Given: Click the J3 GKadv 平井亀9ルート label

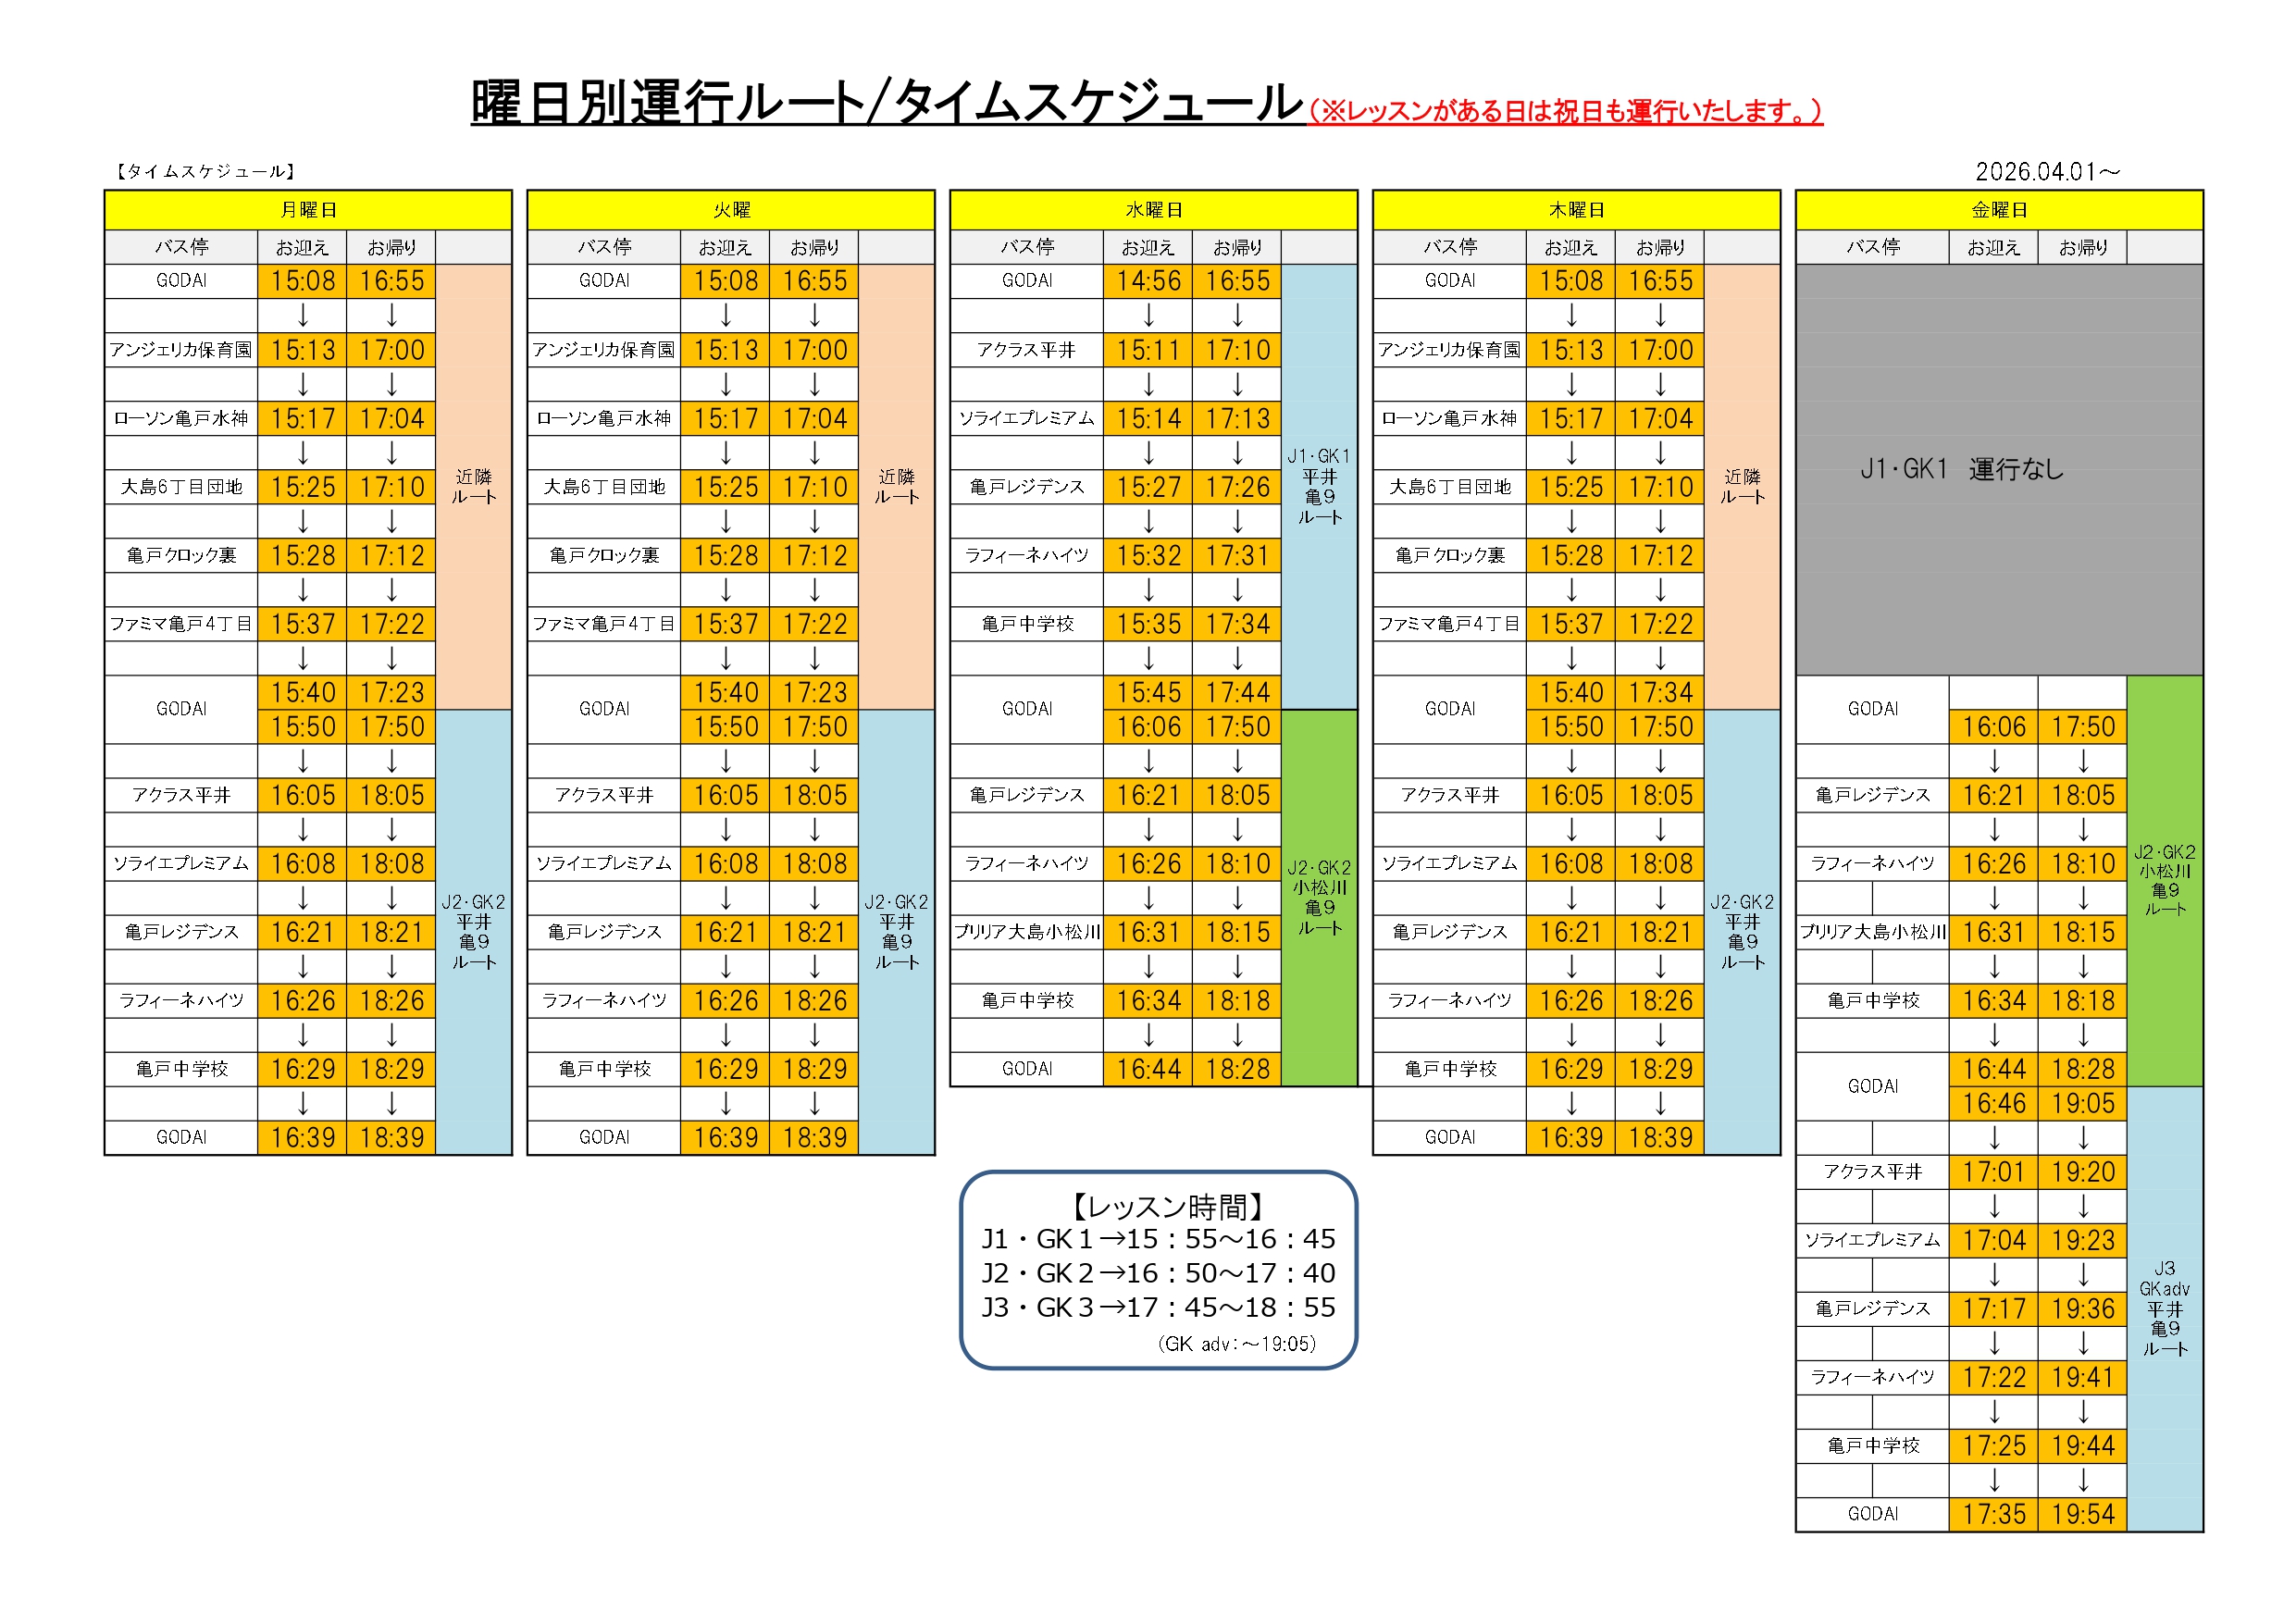Looking at the screenshot, I should pyautogui.click(x=2165, y=1308).
